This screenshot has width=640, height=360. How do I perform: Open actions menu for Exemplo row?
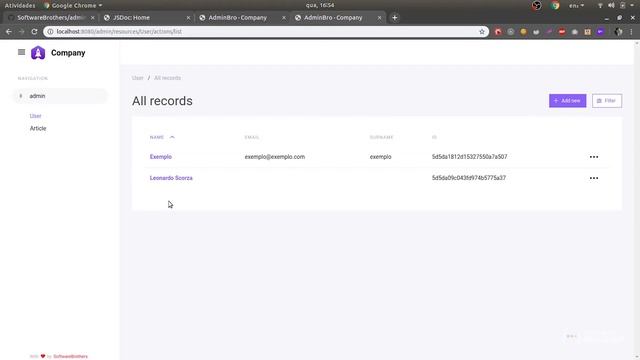click(593, 157)
